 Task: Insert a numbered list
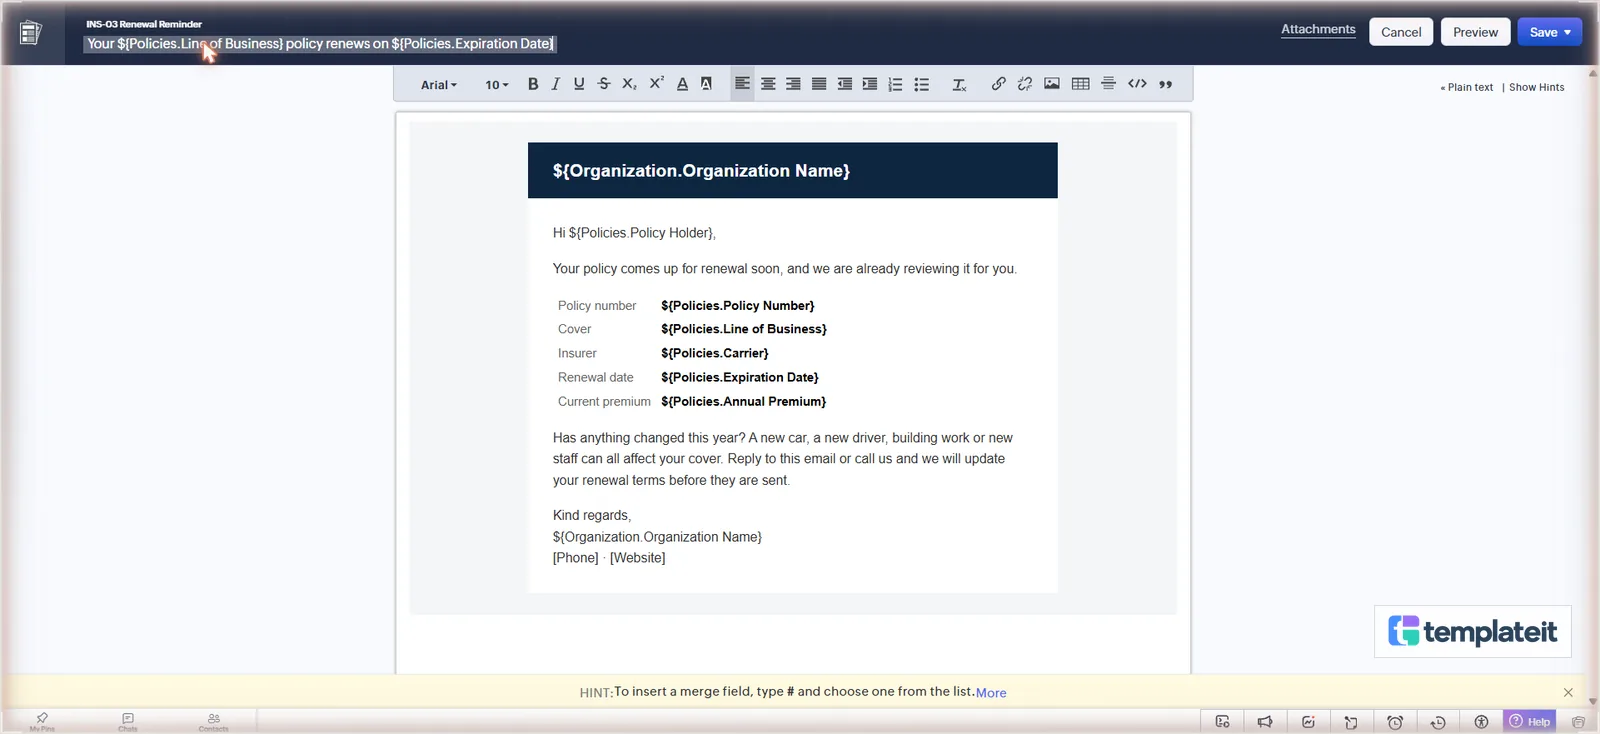point(896,84)
